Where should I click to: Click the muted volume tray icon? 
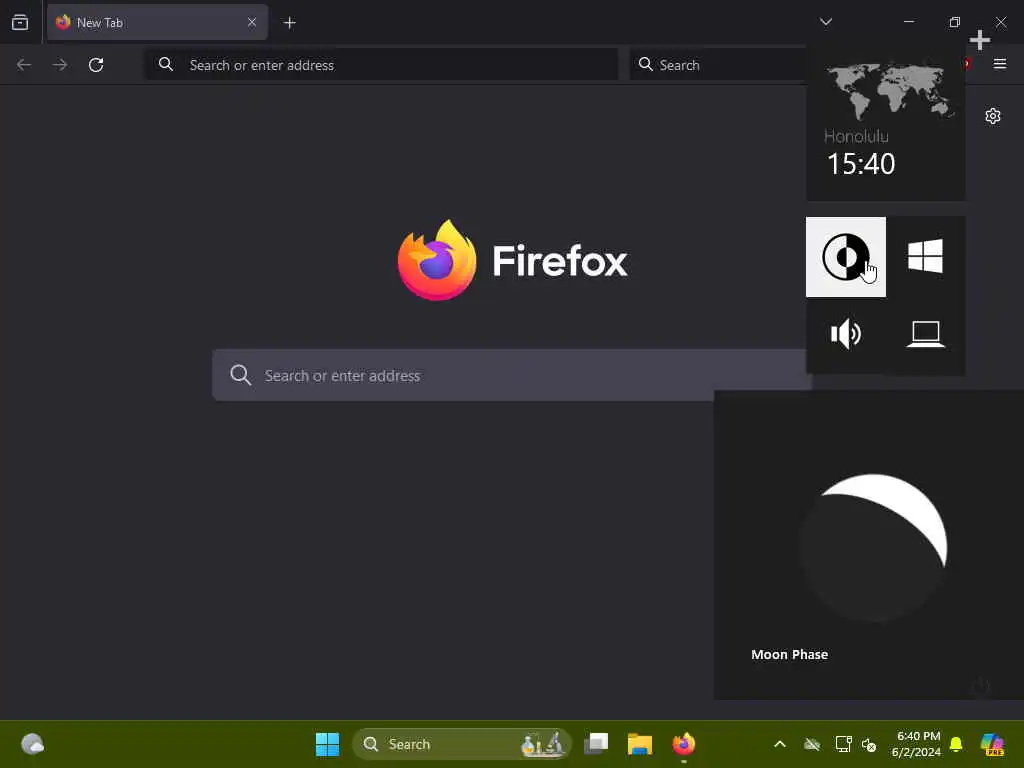click(869, 744)
